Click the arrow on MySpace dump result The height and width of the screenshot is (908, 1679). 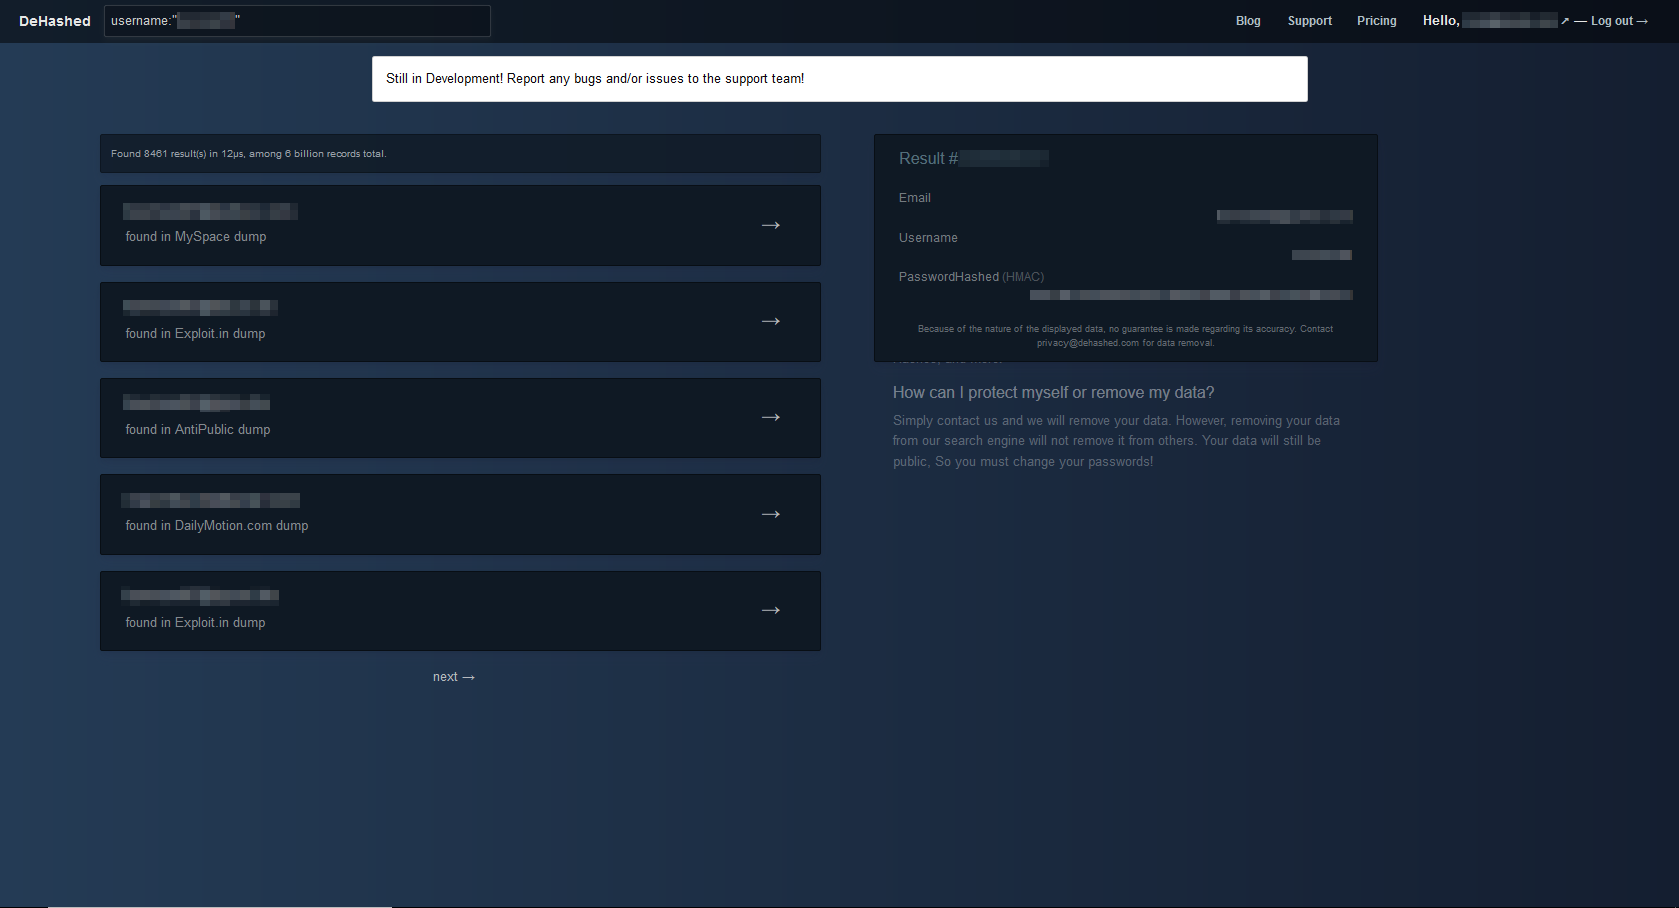click(770, 225)
